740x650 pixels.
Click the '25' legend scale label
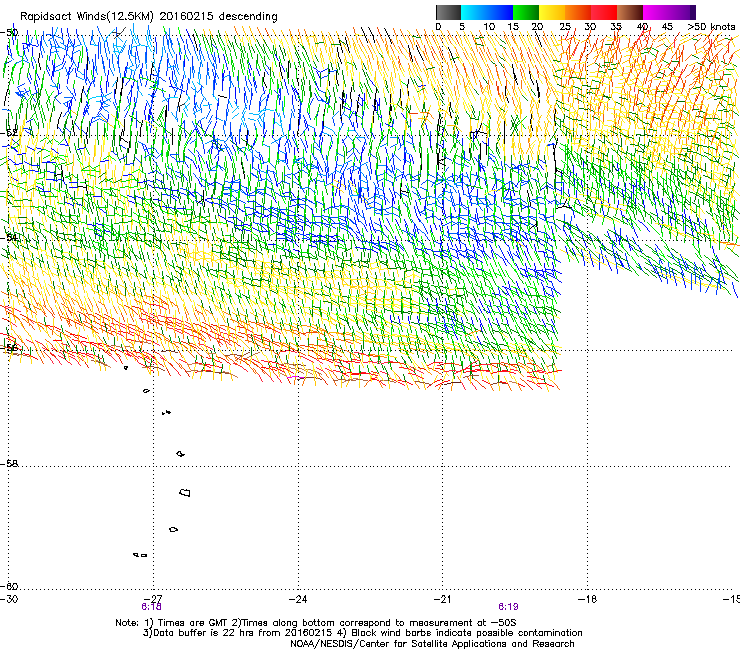565,27
